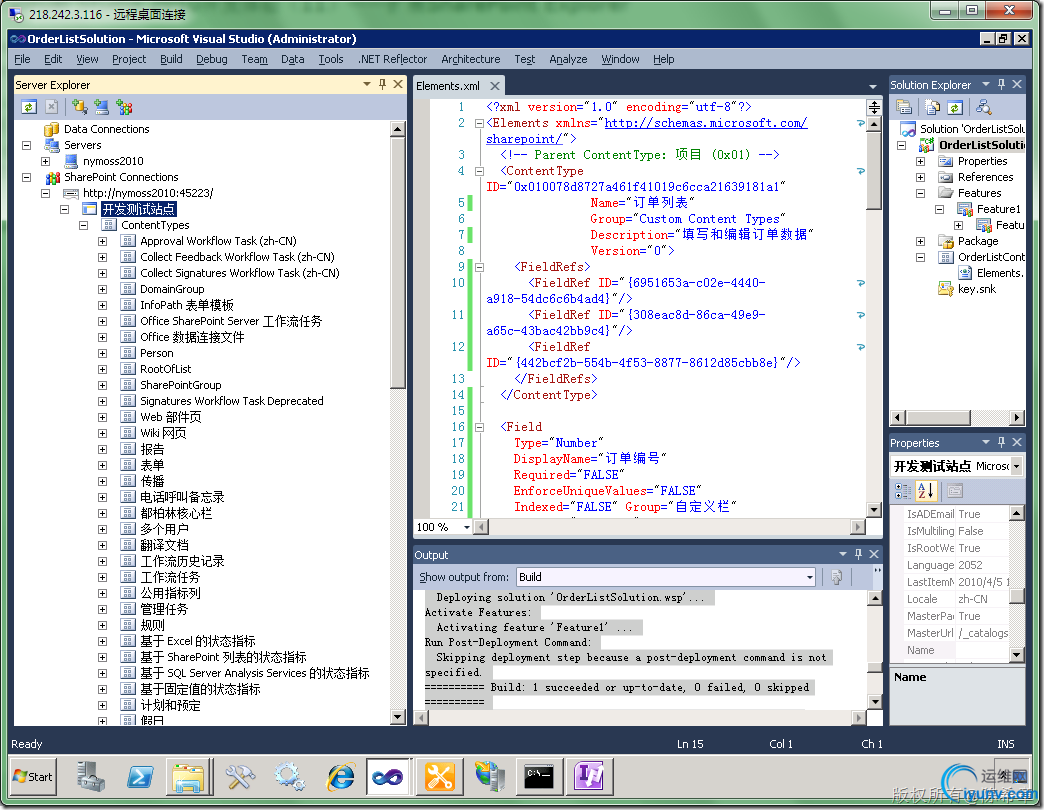Open the active files dropdown arrow beside tabs

tap(873, 87)
